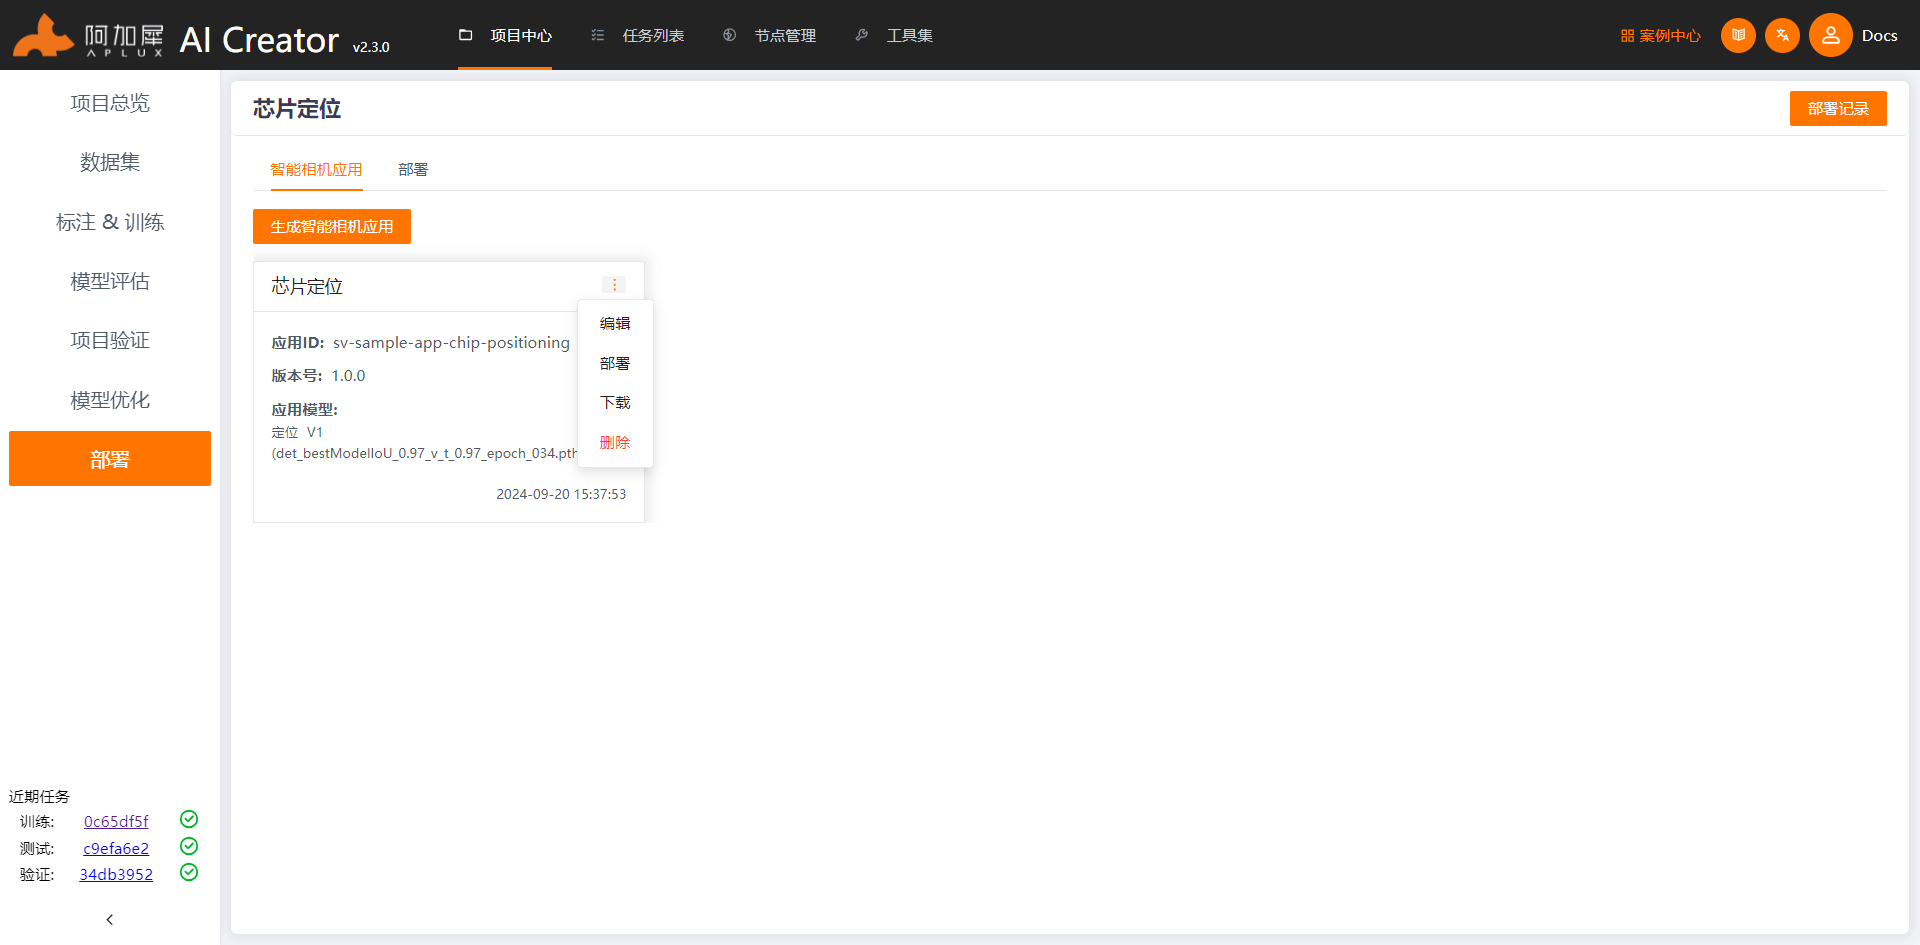Click the APLUX rhino logo
Image resolution: width=1920 pixels, height=945 pixels.
pos(88,36)
